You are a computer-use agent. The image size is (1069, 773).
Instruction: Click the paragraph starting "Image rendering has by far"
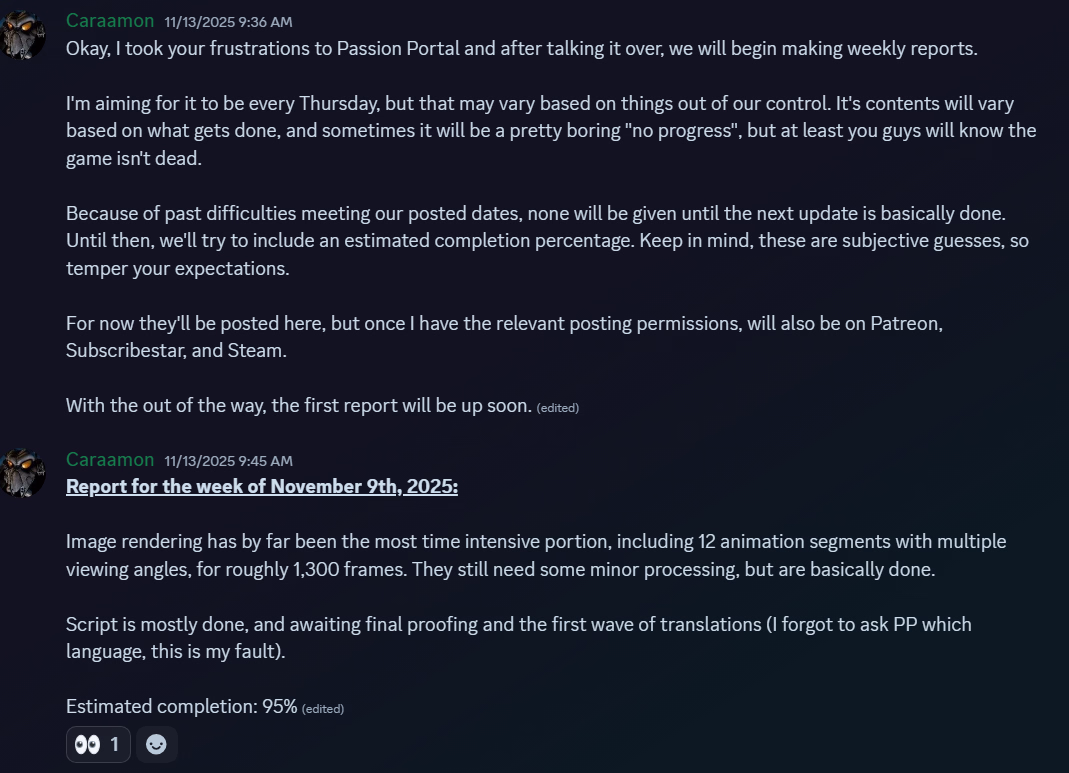pos(535,555)
